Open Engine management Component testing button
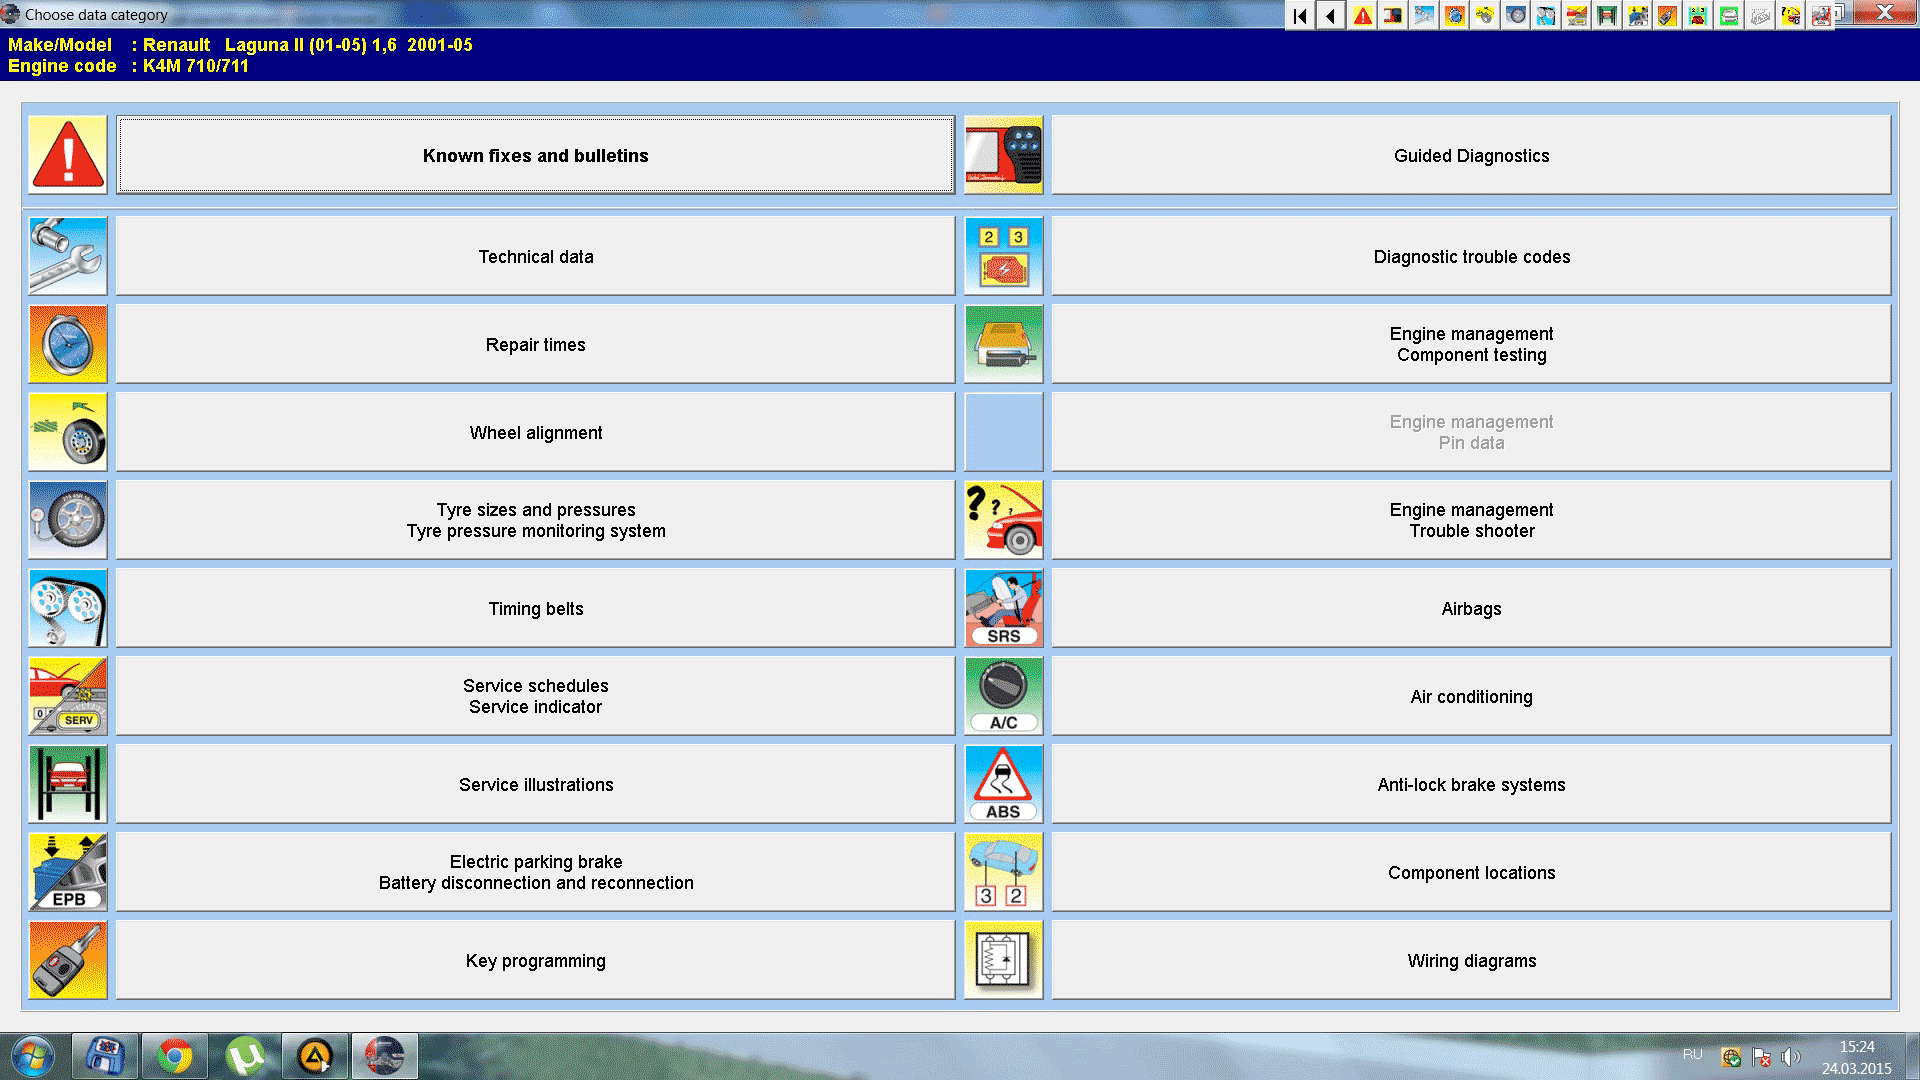This screenshot has width=1920, height=1080. click(1471, 344)
